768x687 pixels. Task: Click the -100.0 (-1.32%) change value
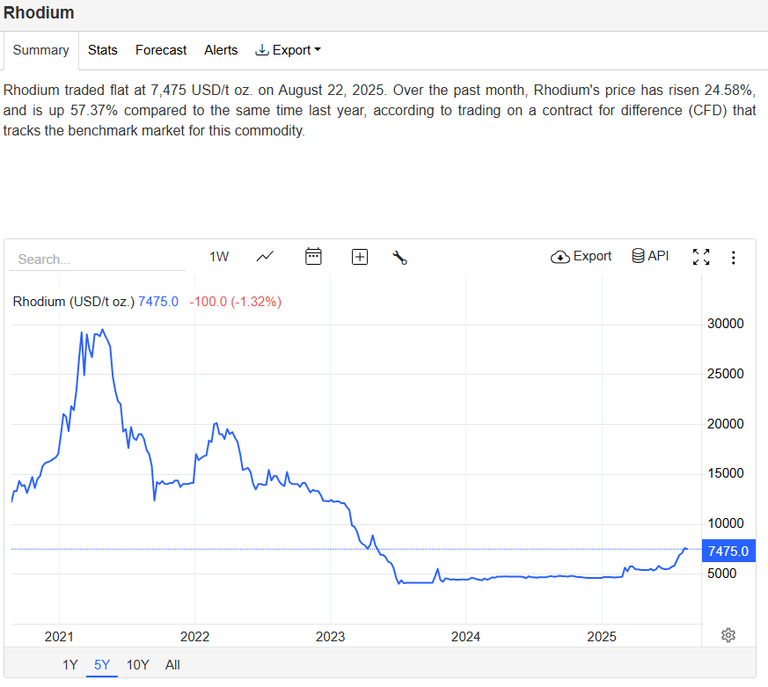(x=236, y=302)
